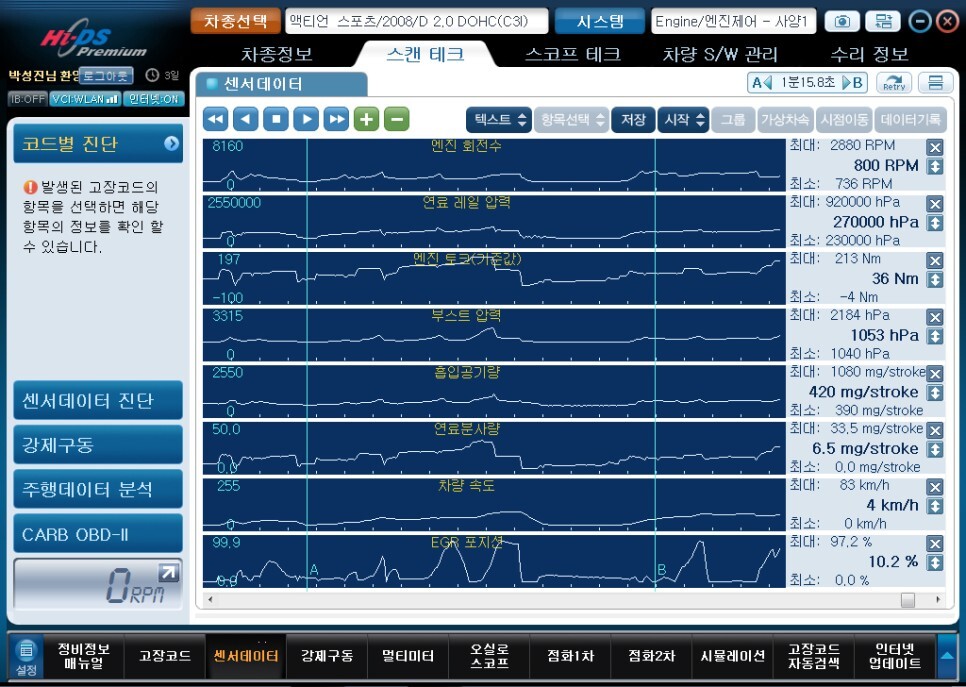Image resolution: width=966 pixels, height=687 pixels.
Task: Remove the 부스트 압력 graph row
Action: 935,317
